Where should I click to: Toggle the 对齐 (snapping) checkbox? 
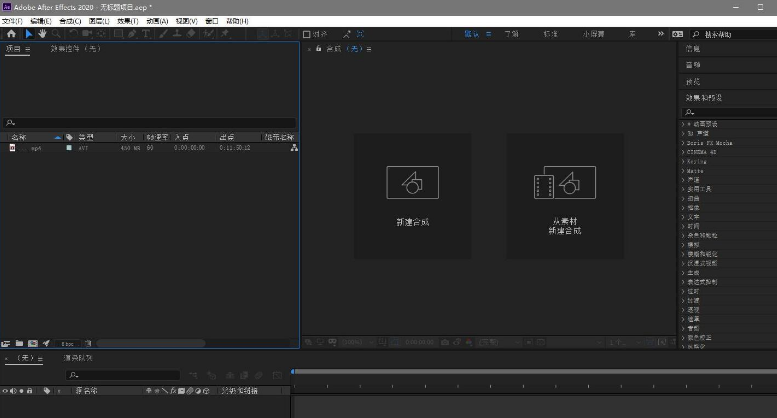pos(307,34)
